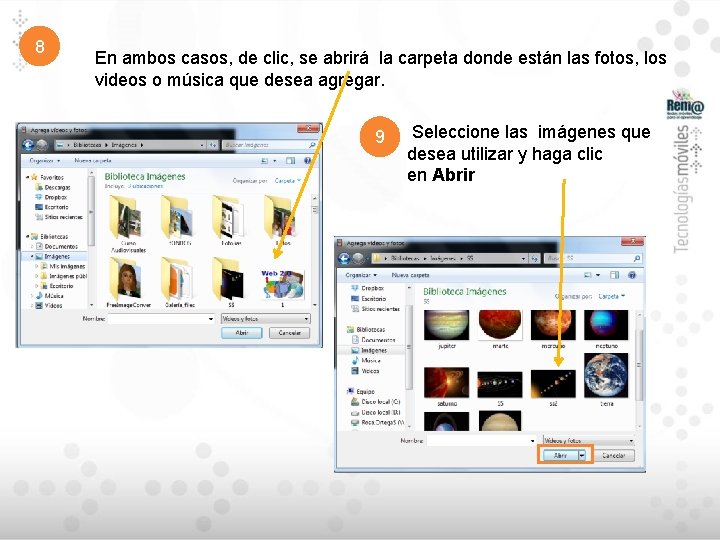Select Documentos library in folders dialog
This screenshot has height=540, width=720.
tap(56, 247)
